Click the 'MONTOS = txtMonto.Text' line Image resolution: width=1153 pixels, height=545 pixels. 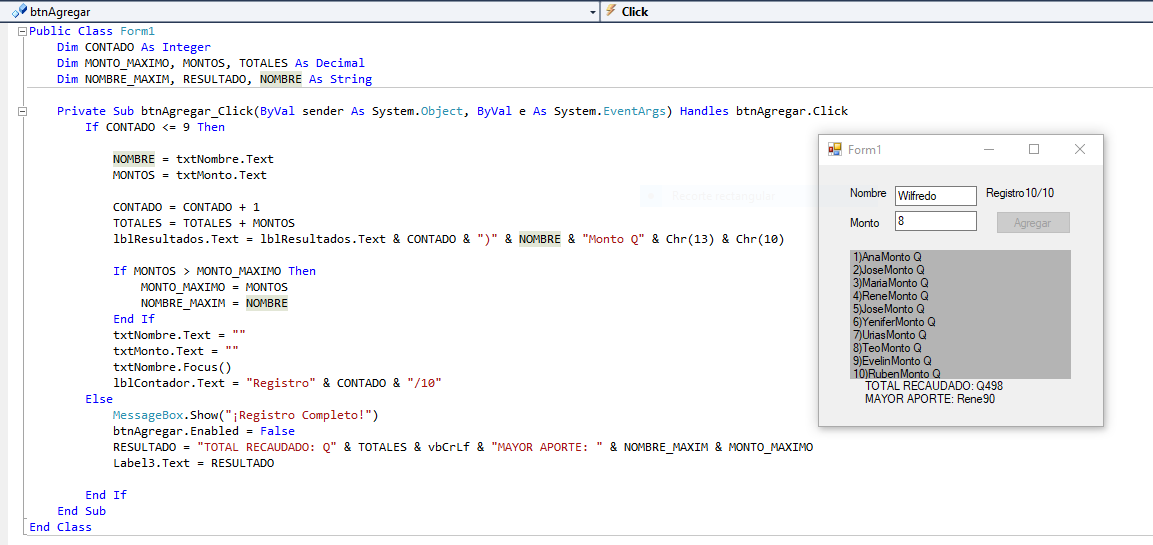click(x=190, y=175)
